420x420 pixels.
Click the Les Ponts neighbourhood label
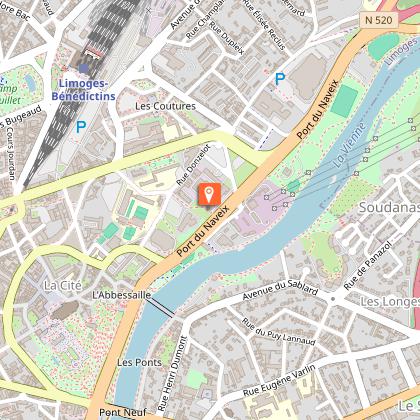(139, 362)
